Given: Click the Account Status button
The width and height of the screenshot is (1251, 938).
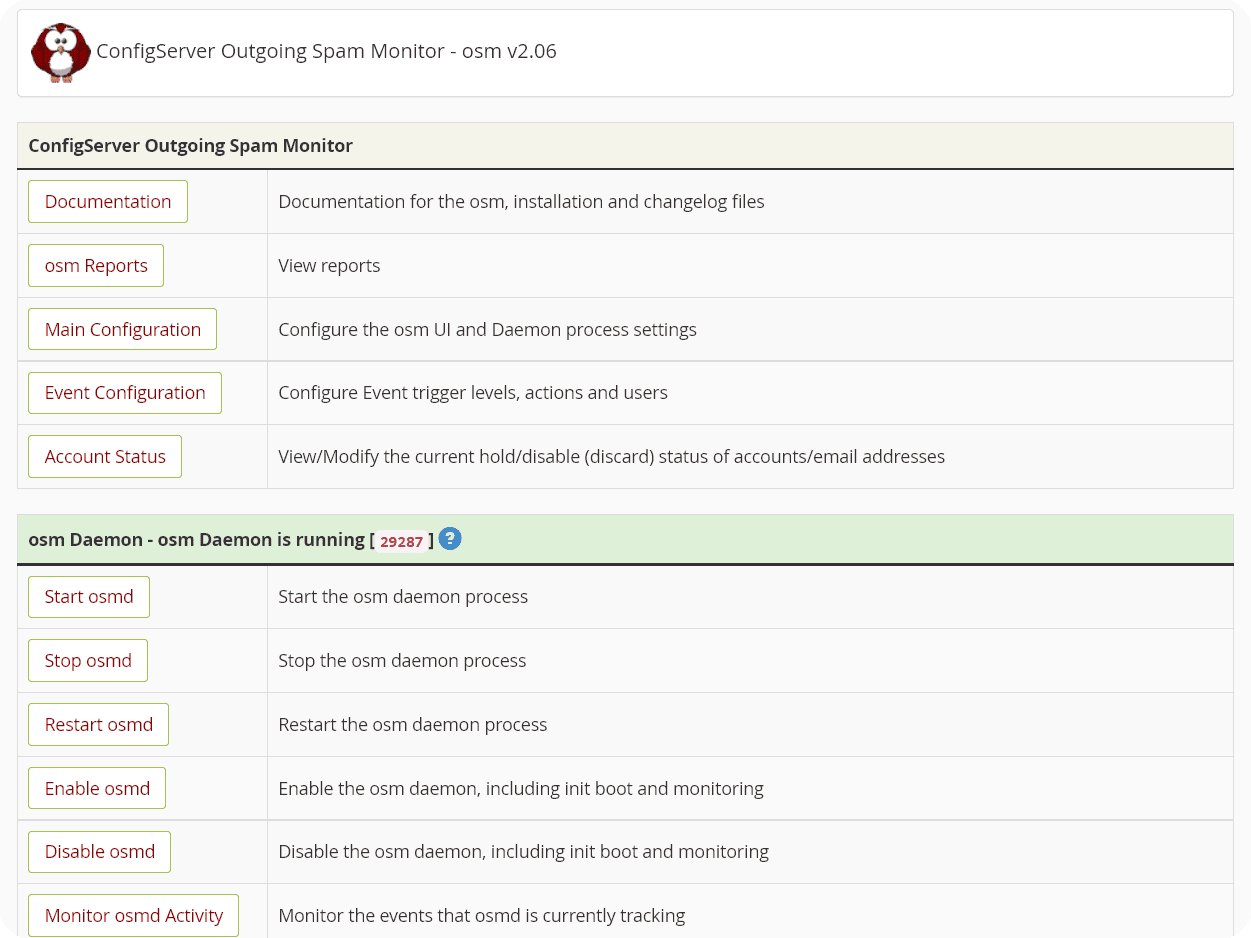Looking at the screenshot, I should click(105, 457).
